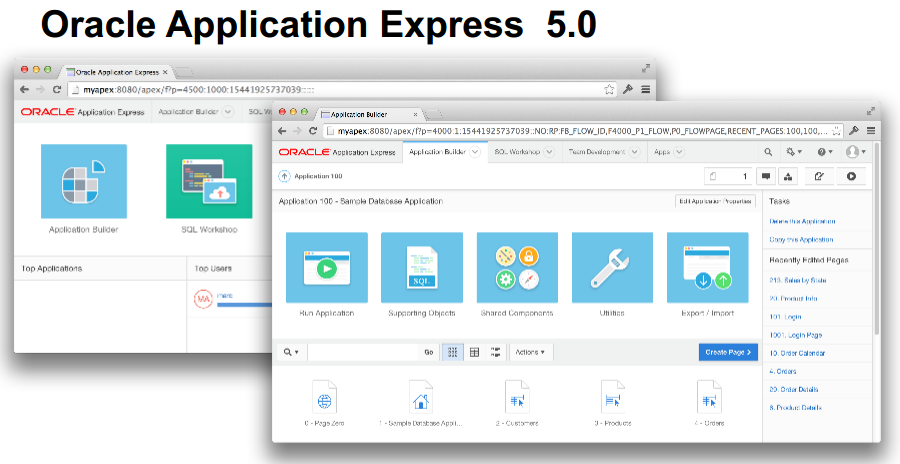The width and height of the screenshot is (900, 464).
Task: Open the 3 - Products page icon
Action: coord(613,397)
